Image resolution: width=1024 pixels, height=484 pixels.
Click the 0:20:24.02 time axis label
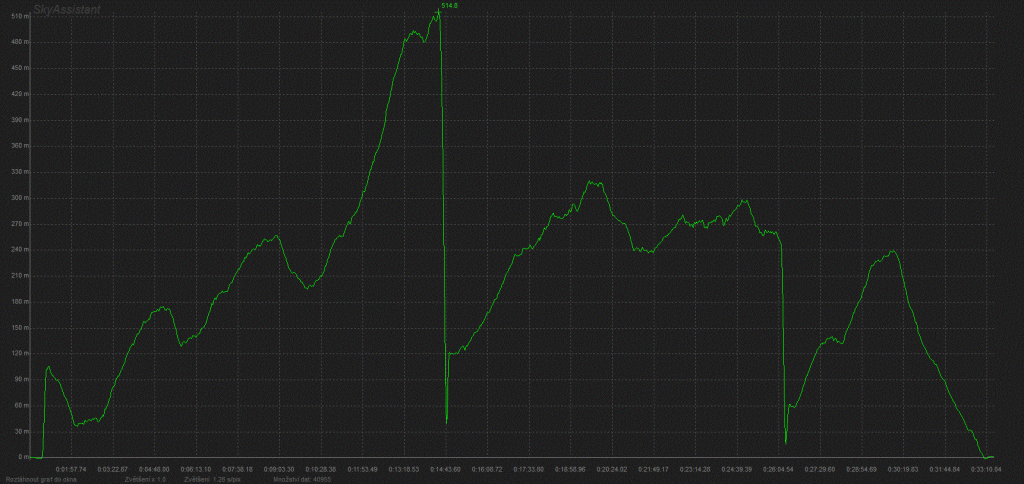coord(611,468)
